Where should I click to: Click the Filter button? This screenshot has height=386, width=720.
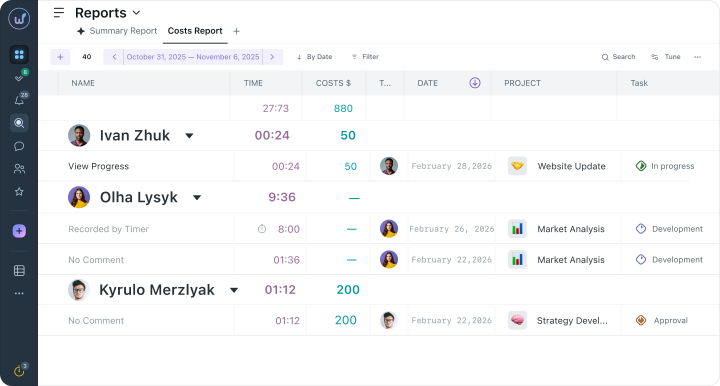click(x=365, y=57)
